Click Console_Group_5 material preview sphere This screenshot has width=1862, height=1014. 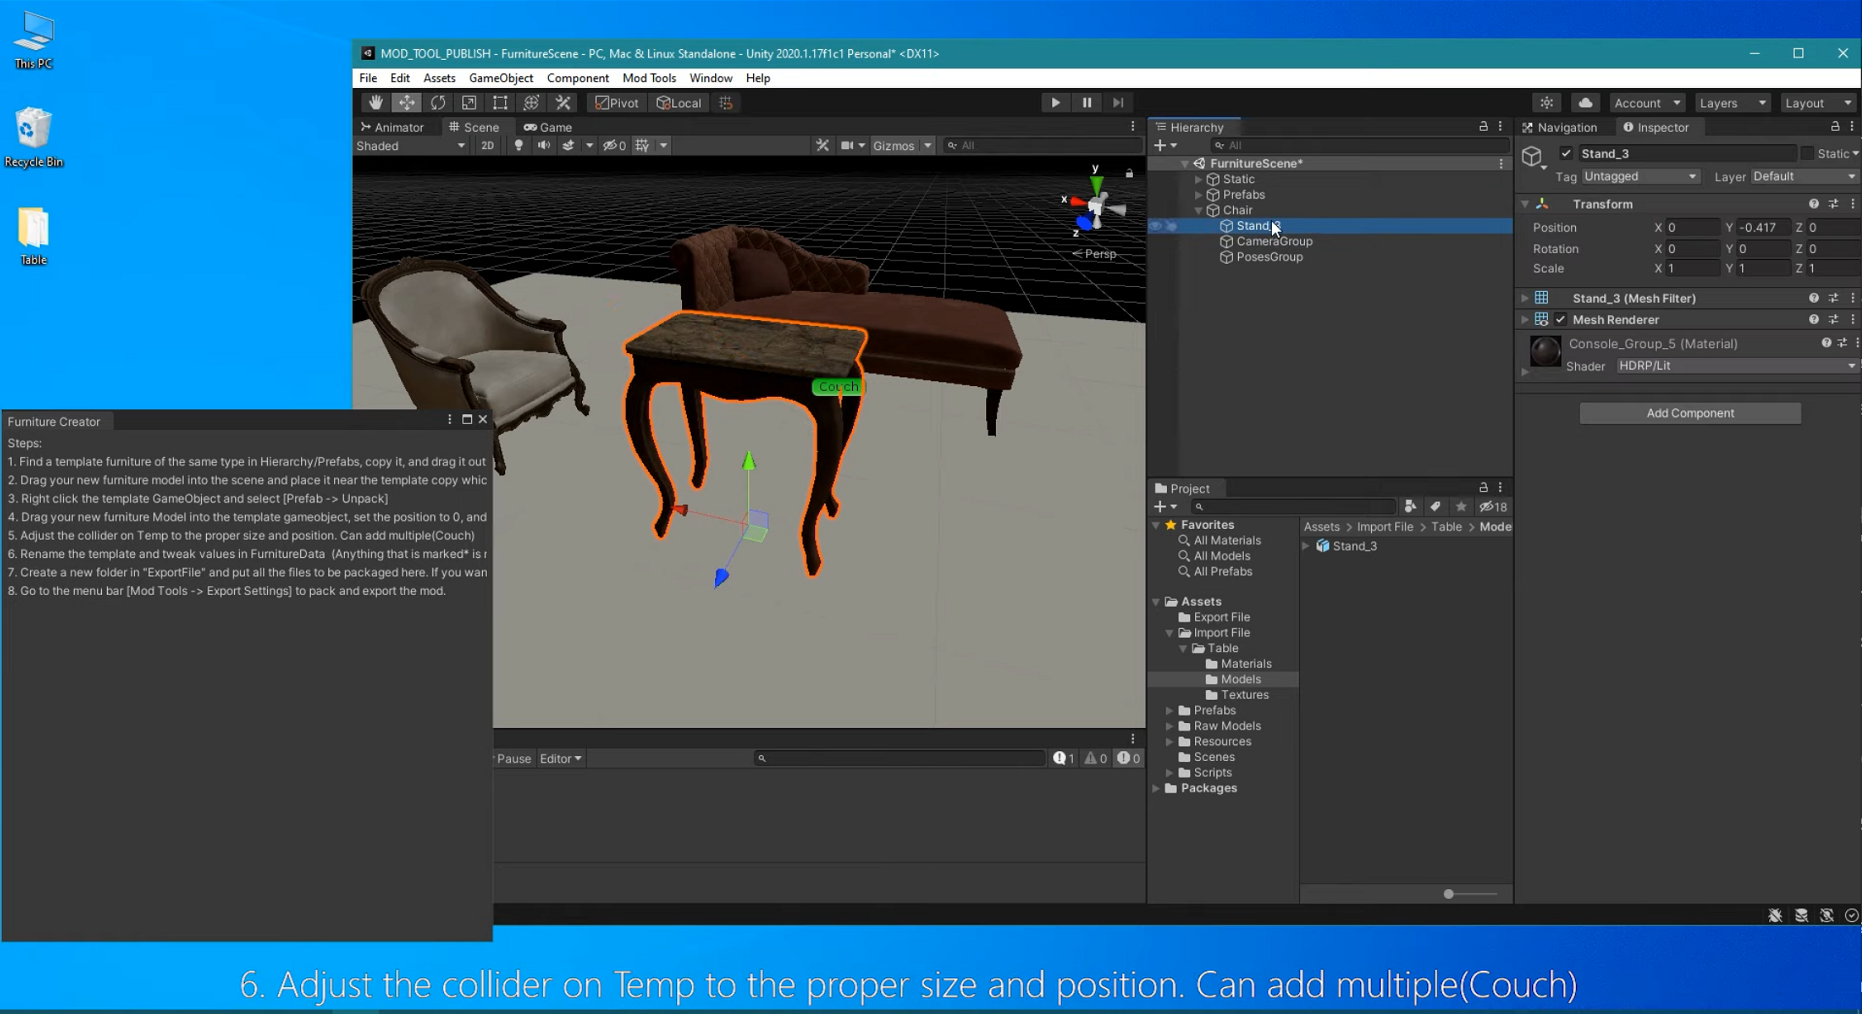coord(1545,351)
